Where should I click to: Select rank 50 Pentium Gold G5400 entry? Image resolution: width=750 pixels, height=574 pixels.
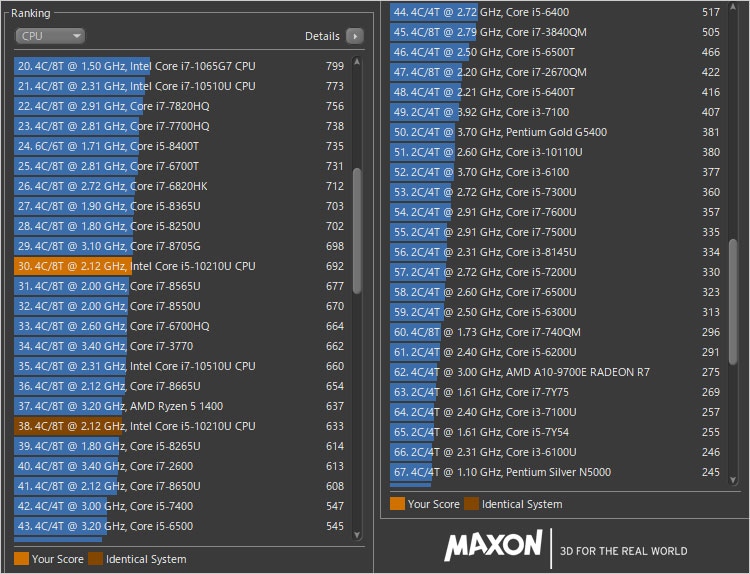[x=556, y=132]
